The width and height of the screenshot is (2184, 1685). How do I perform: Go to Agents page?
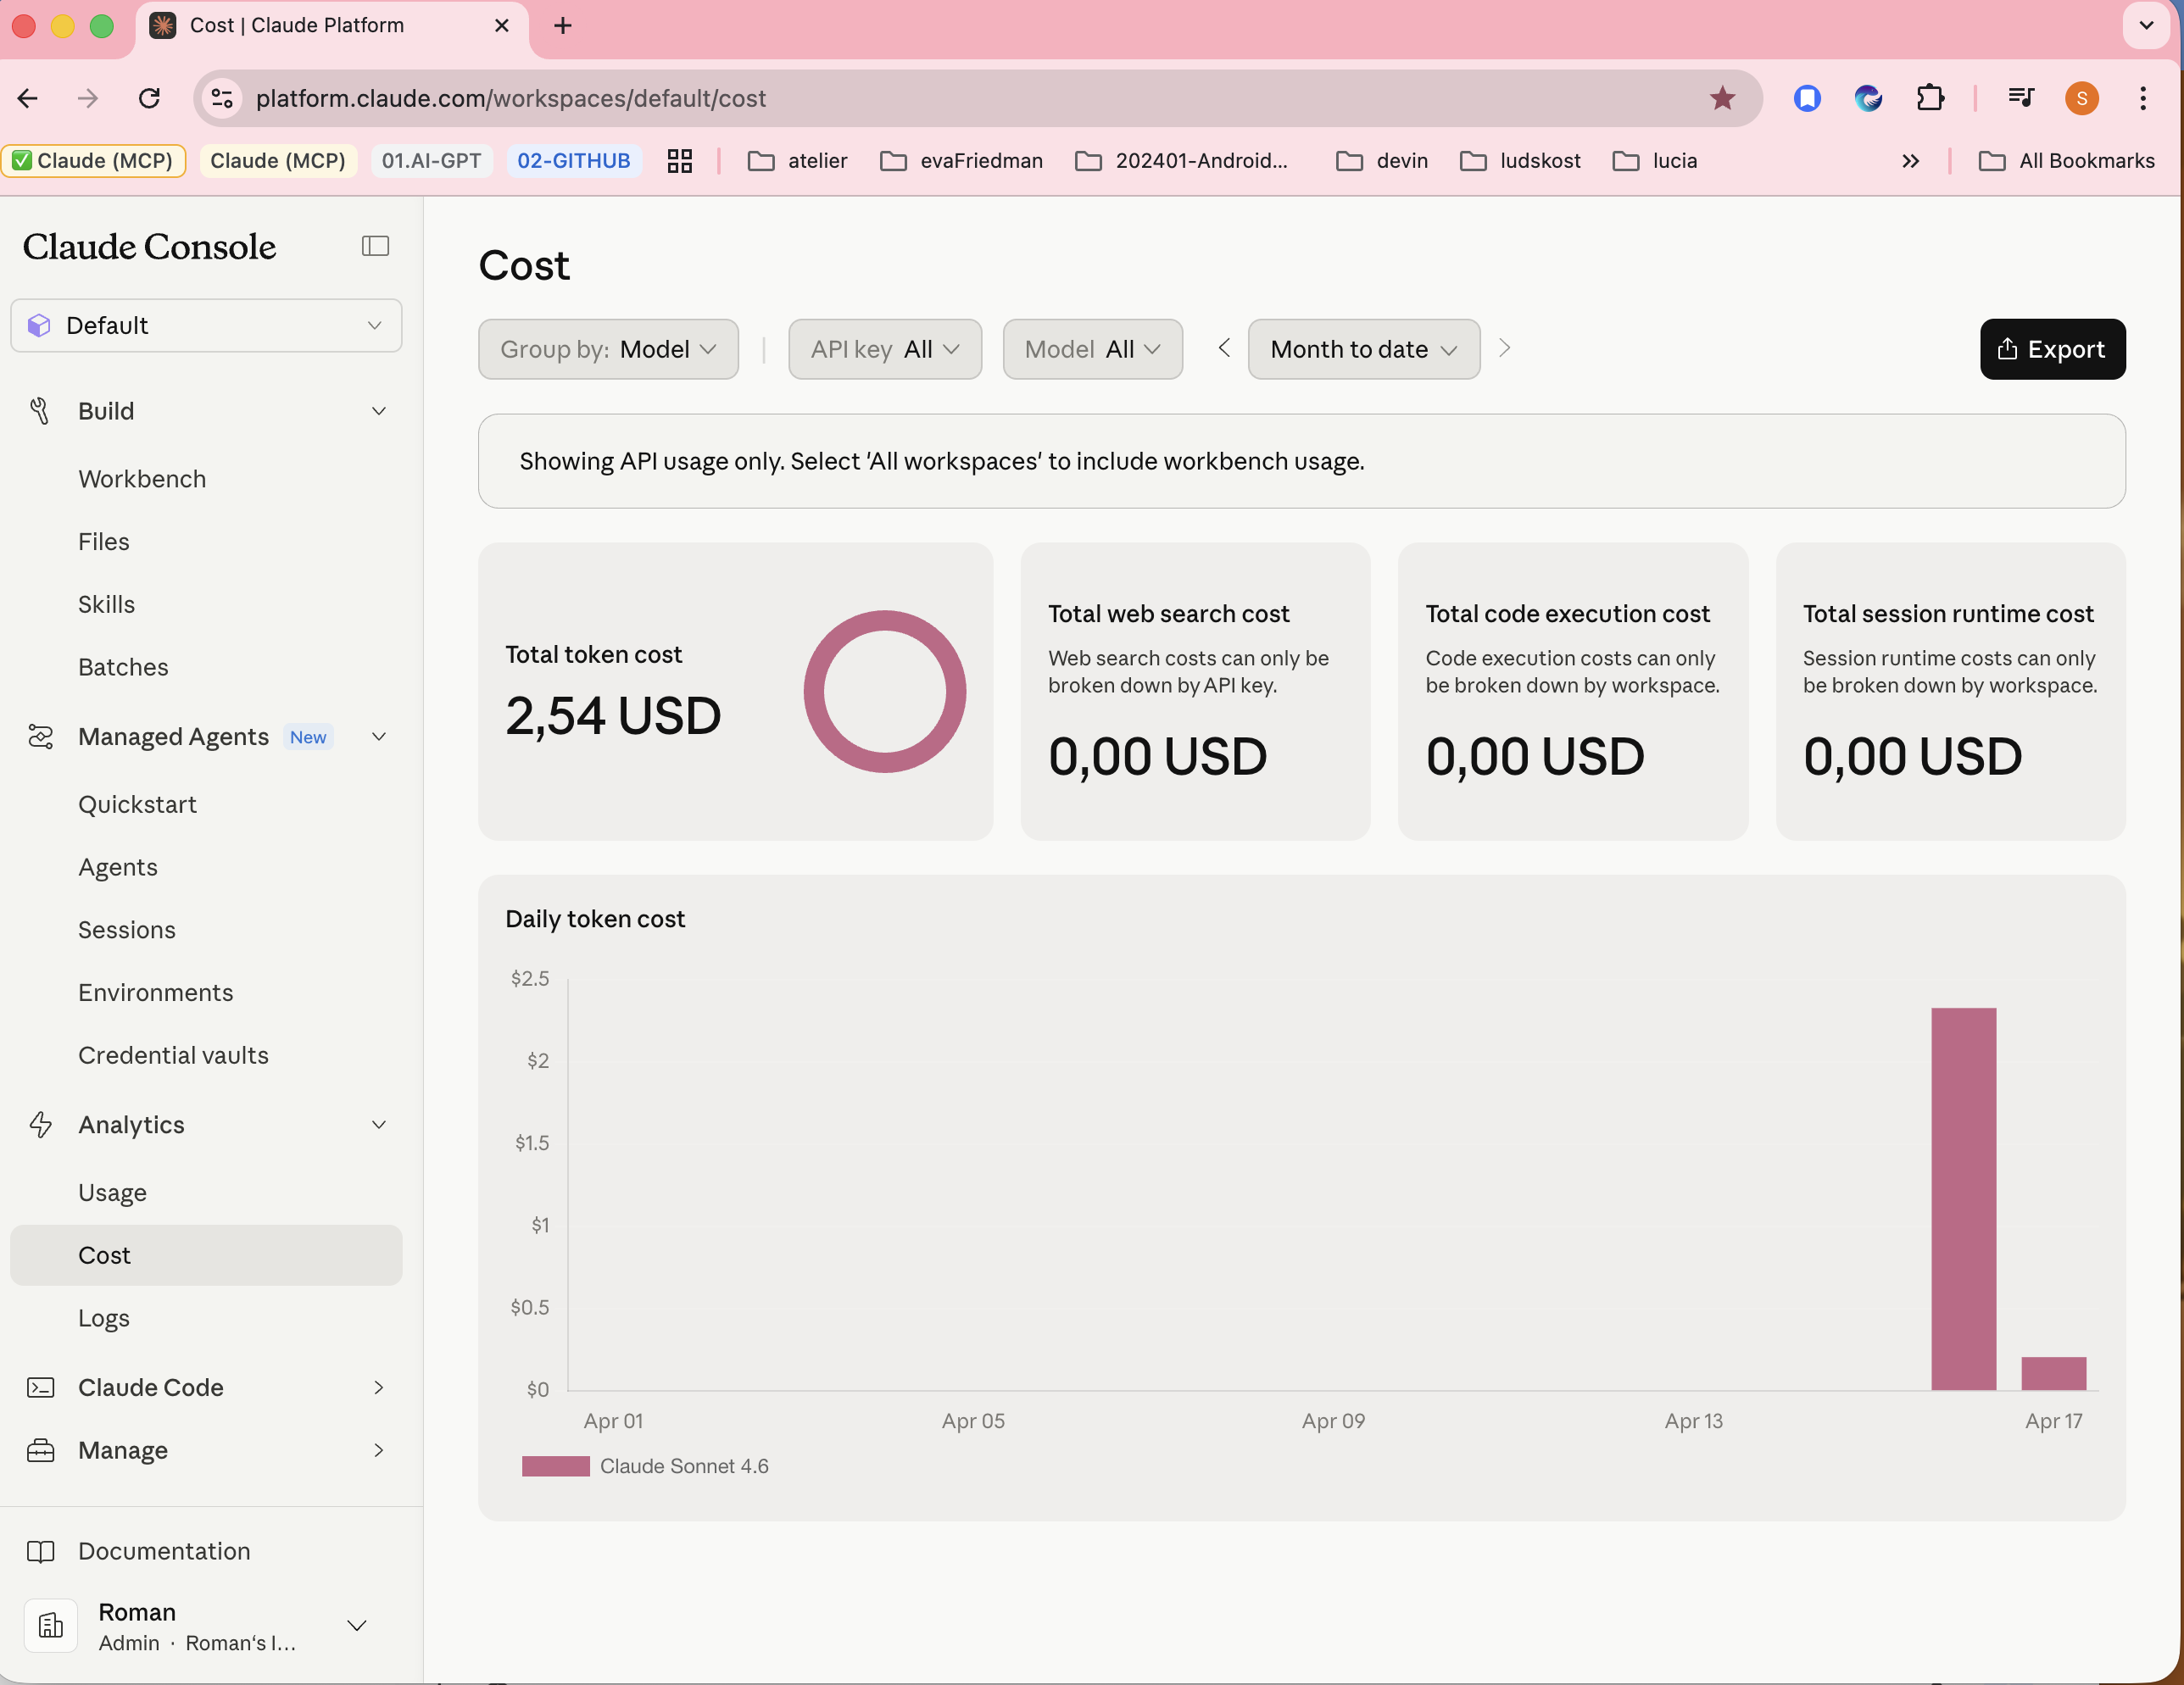point(118,868)
